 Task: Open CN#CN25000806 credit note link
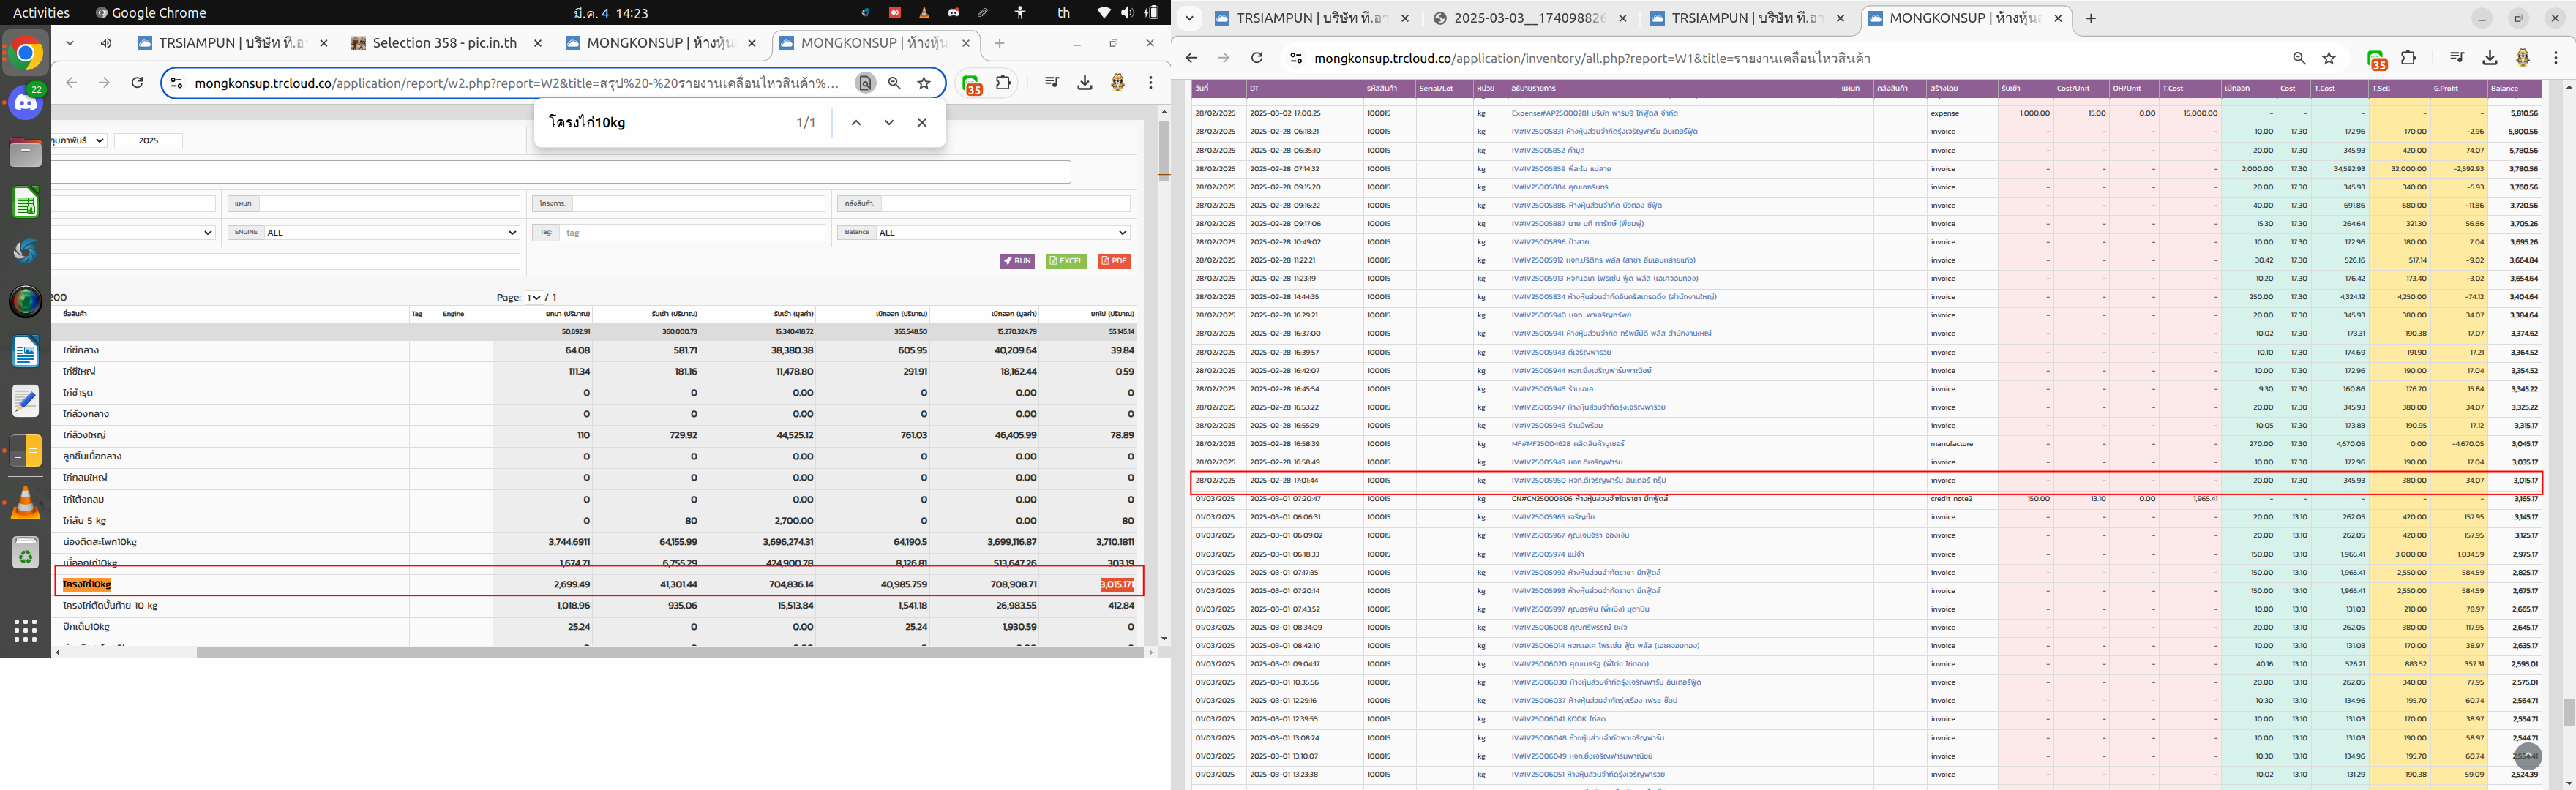(x=1589, y=499)
